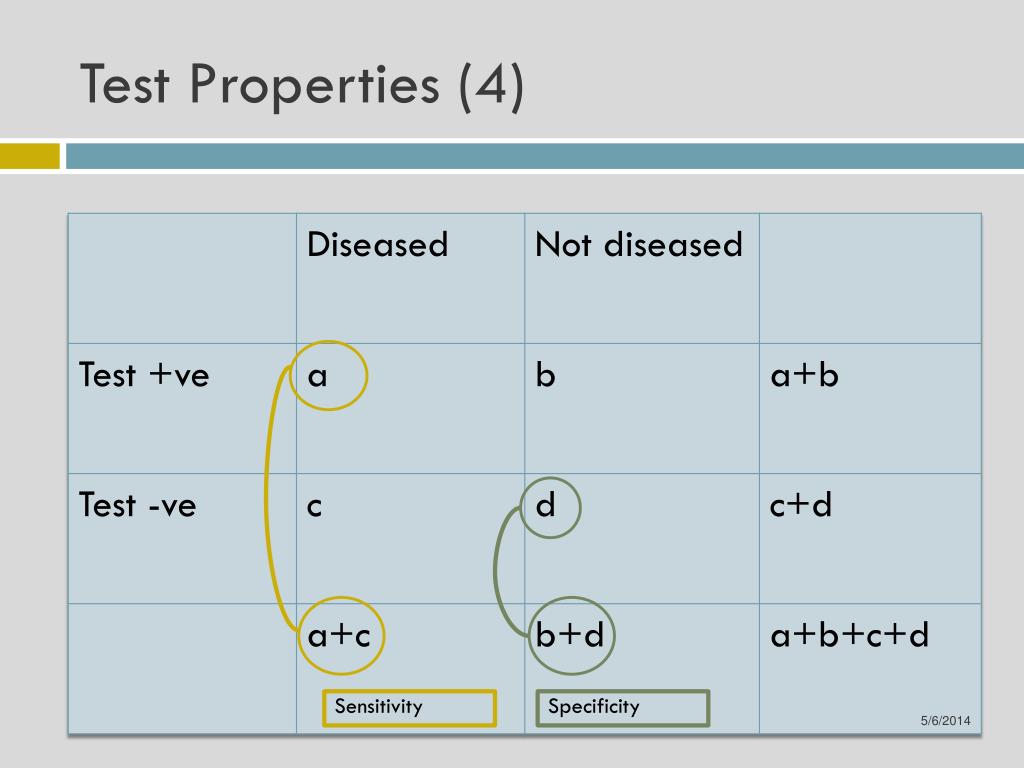Image resolution: width=1024 pixels, height=768 pixels.
Task: Select the circled 'd' cell
Action: (x=551, y=507)
